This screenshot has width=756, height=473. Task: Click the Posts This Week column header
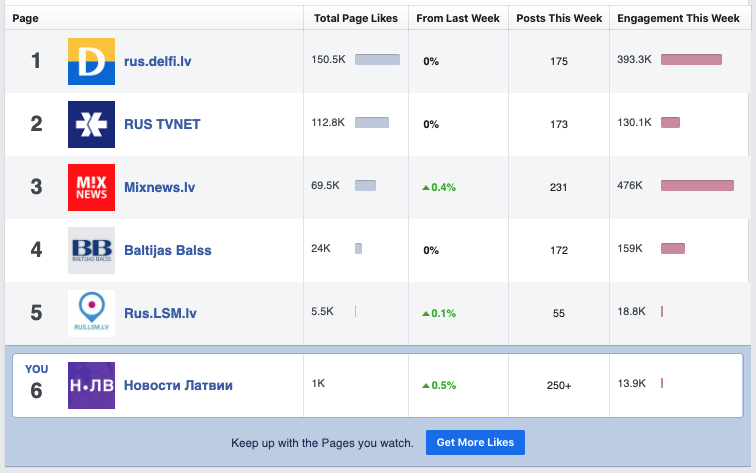[559, 18]
